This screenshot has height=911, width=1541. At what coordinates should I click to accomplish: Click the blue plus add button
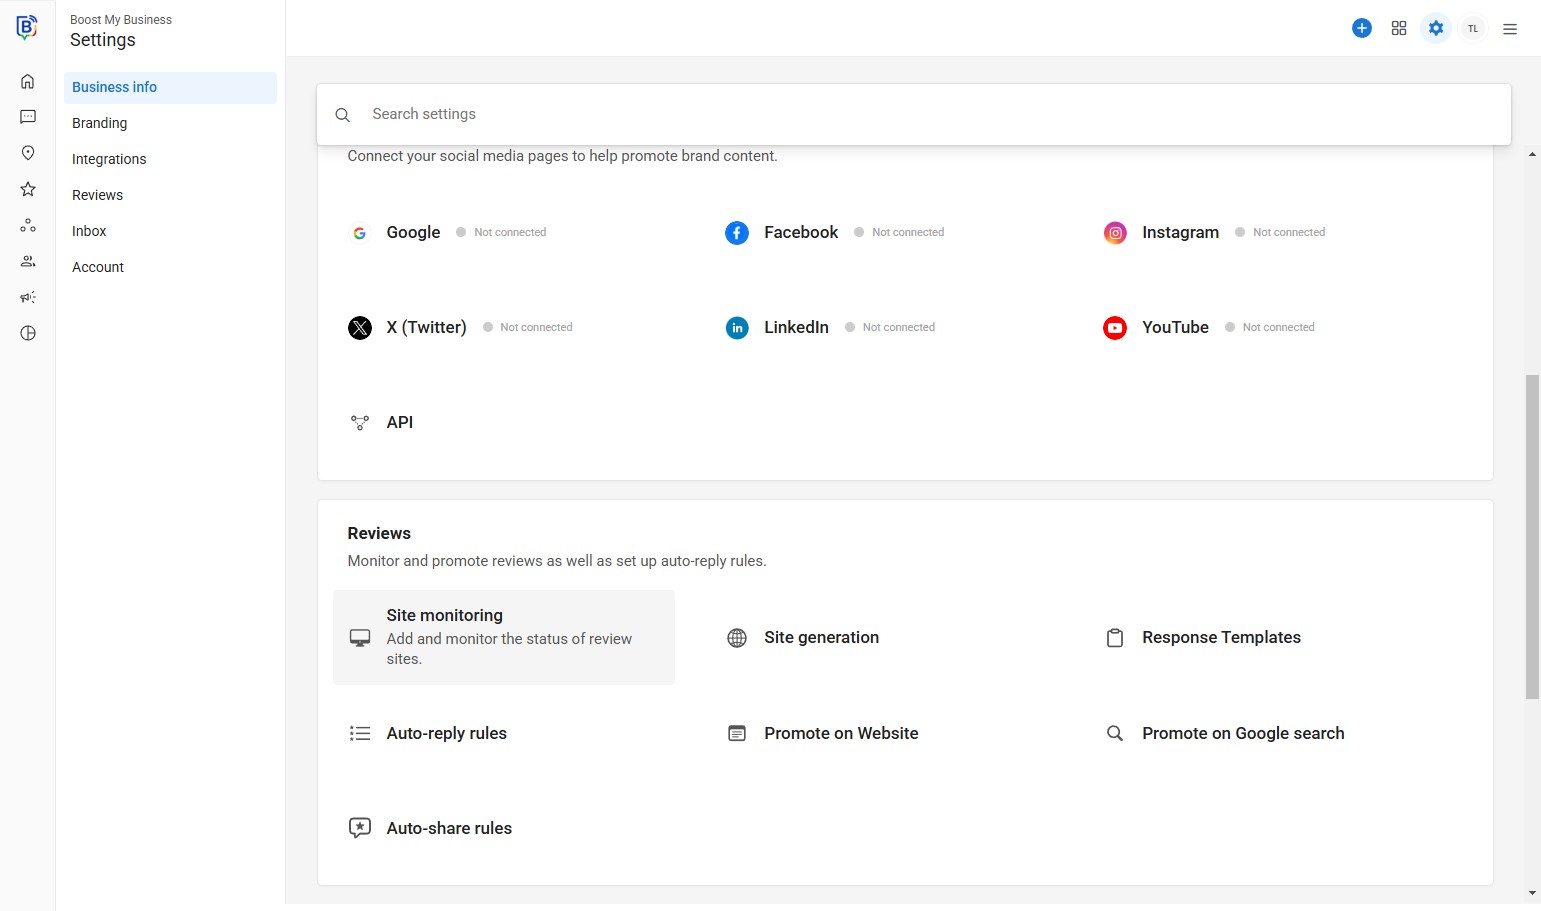pyautogui.click(x=1361, y=28)
